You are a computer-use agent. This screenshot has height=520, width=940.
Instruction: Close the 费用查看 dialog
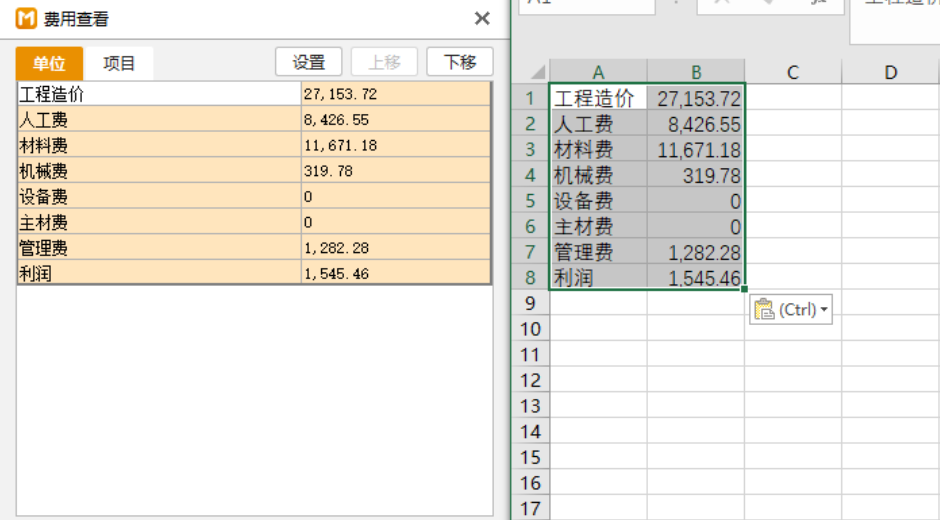pyautogui.click(x=481, y=19)
